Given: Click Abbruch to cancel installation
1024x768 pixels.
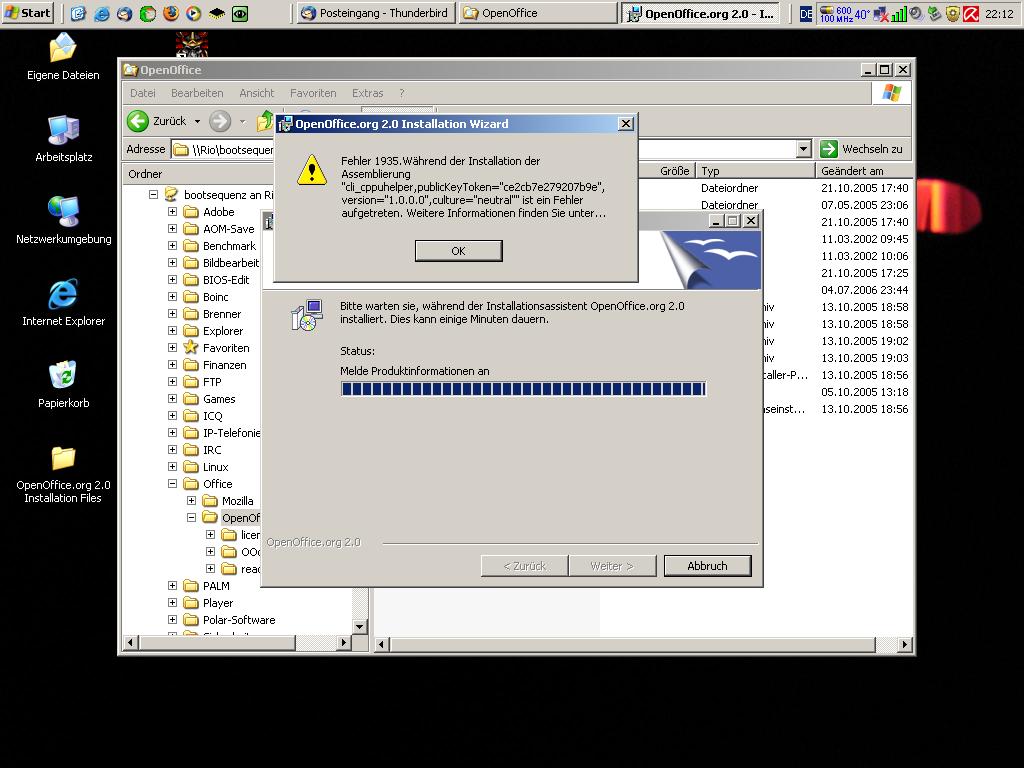Looking at the screenshot, I should [707, 566].
